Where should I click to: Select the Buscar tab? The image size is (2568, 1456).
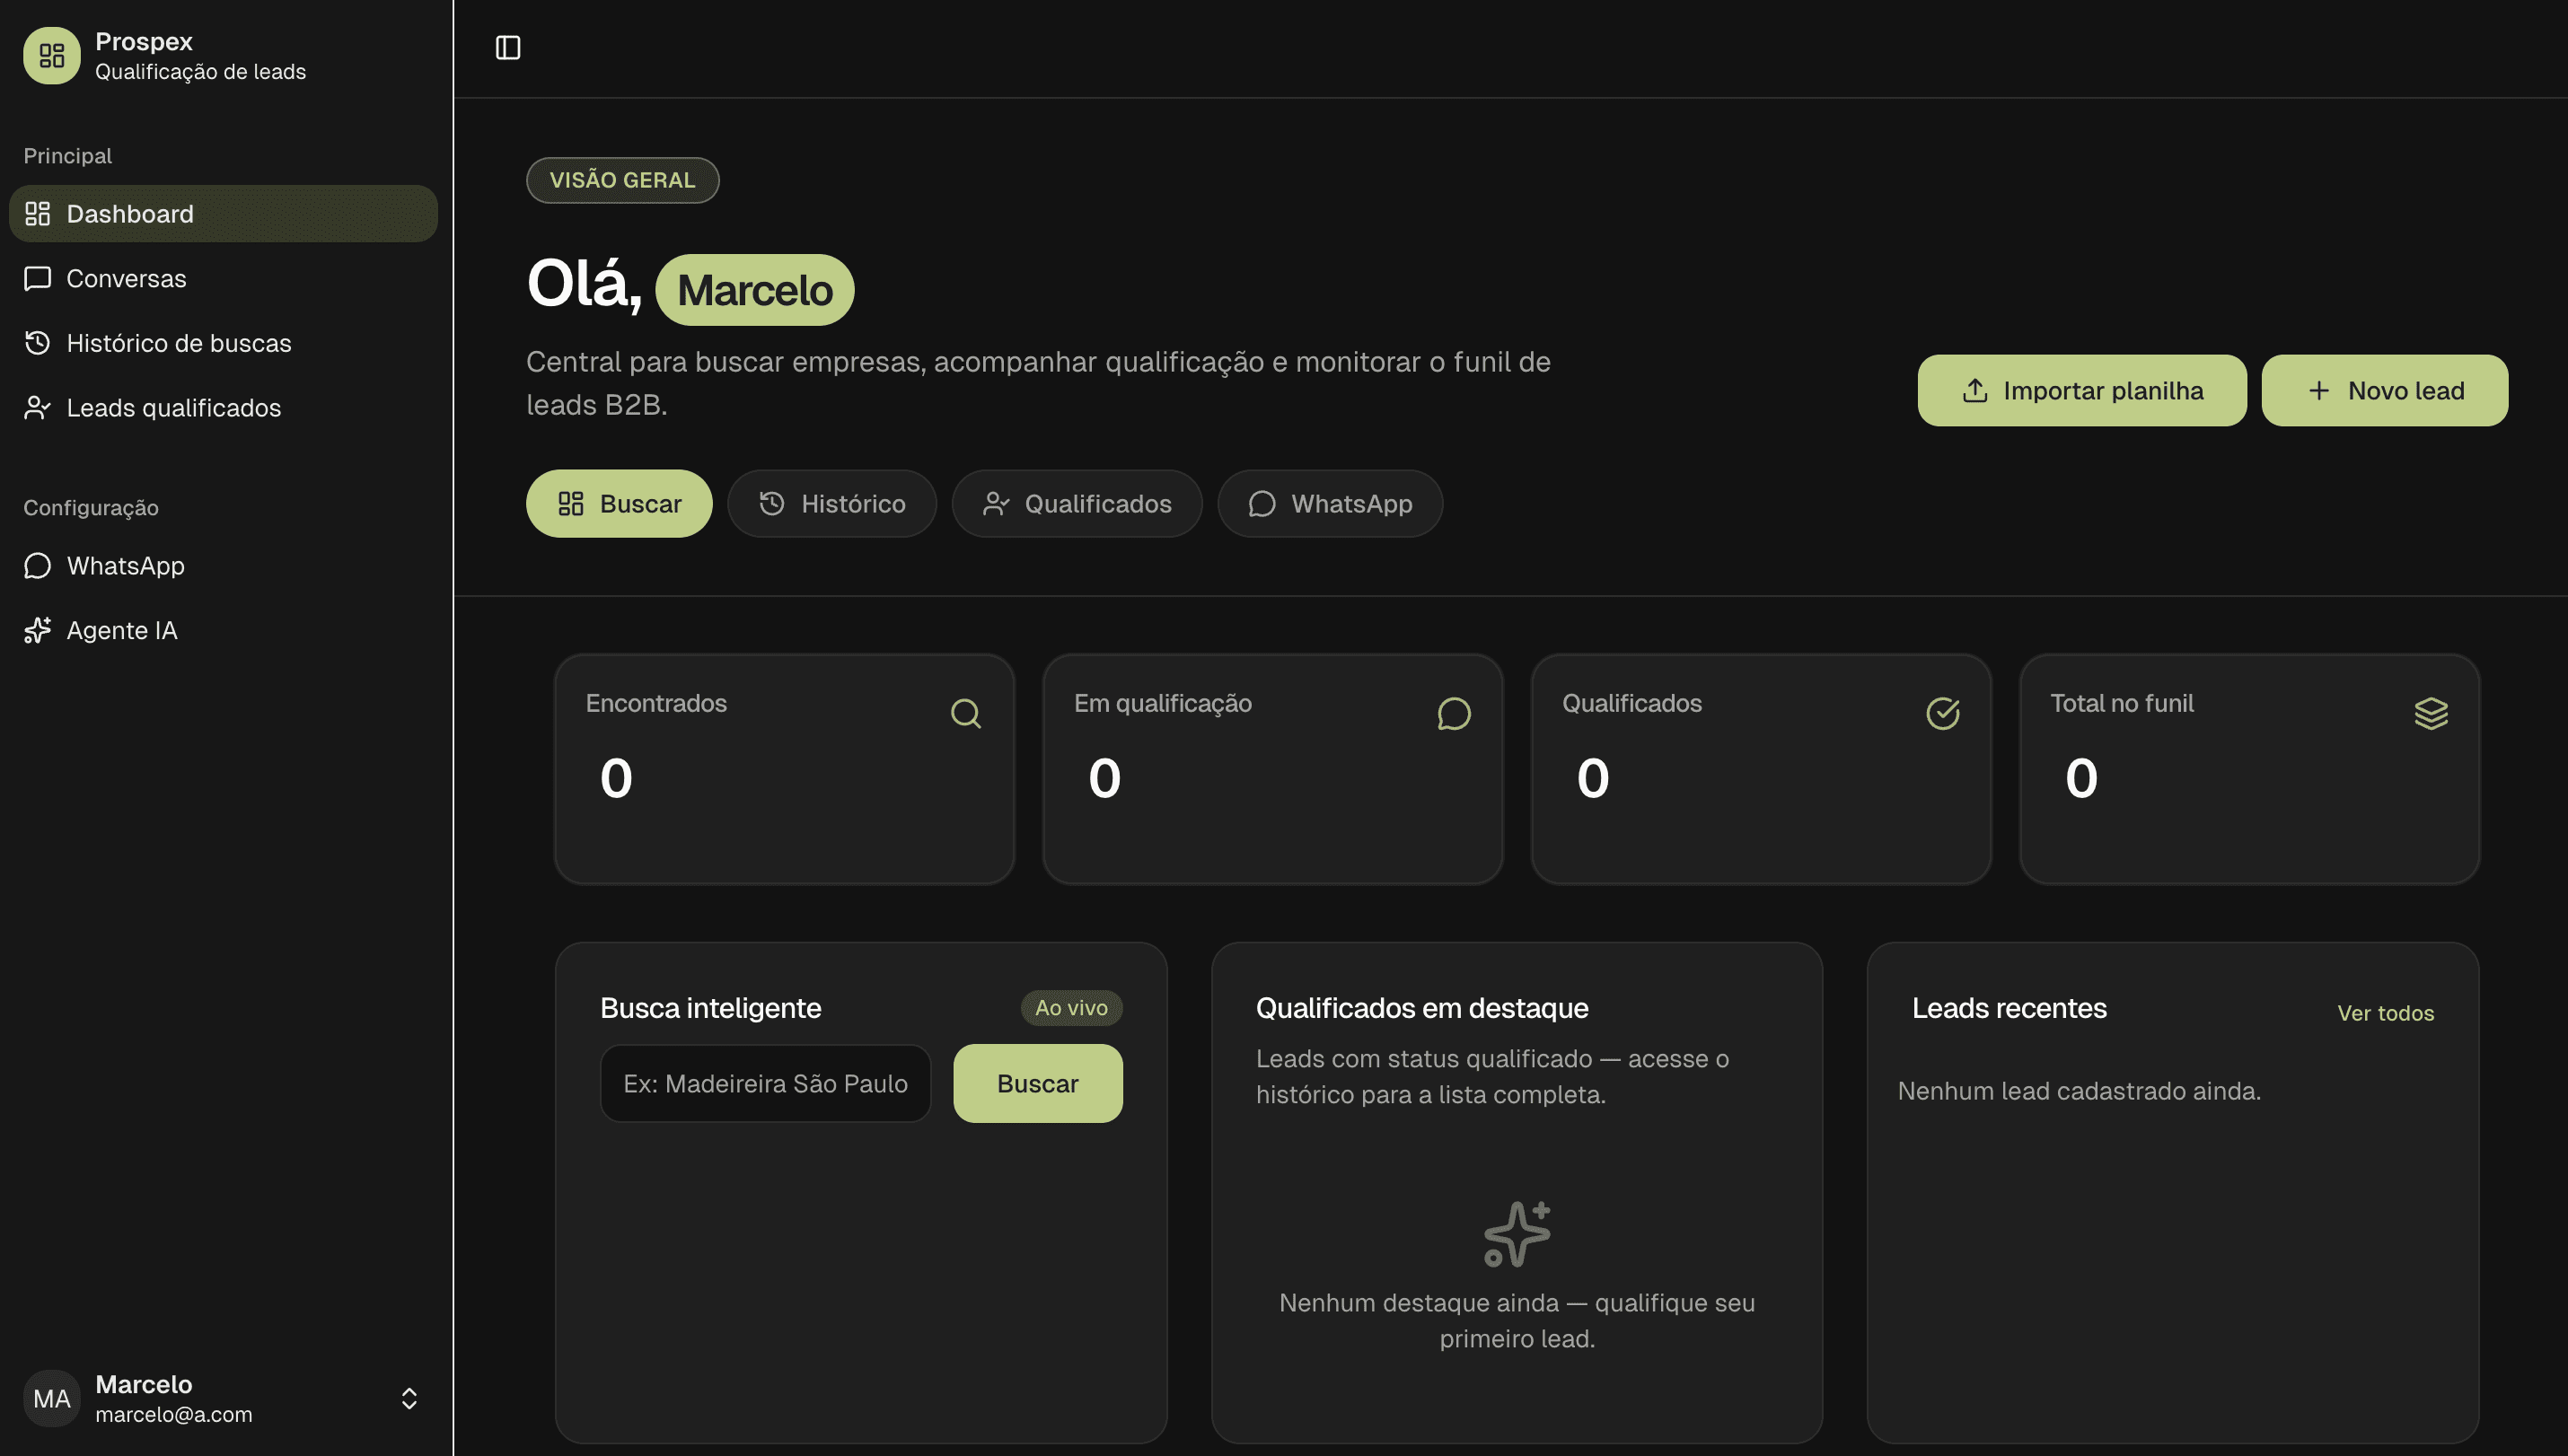[619, 504]
